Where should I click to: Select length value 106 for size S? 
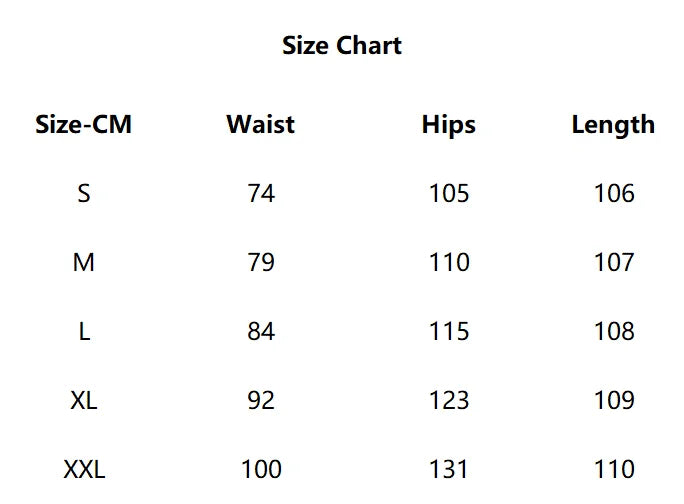click(x=614, y=194)
